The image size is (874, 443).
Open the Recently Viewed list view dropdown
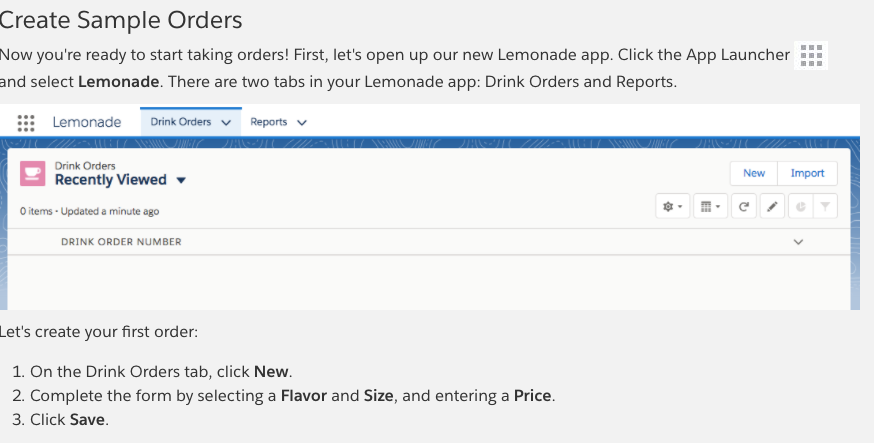(x=181, y=181)
